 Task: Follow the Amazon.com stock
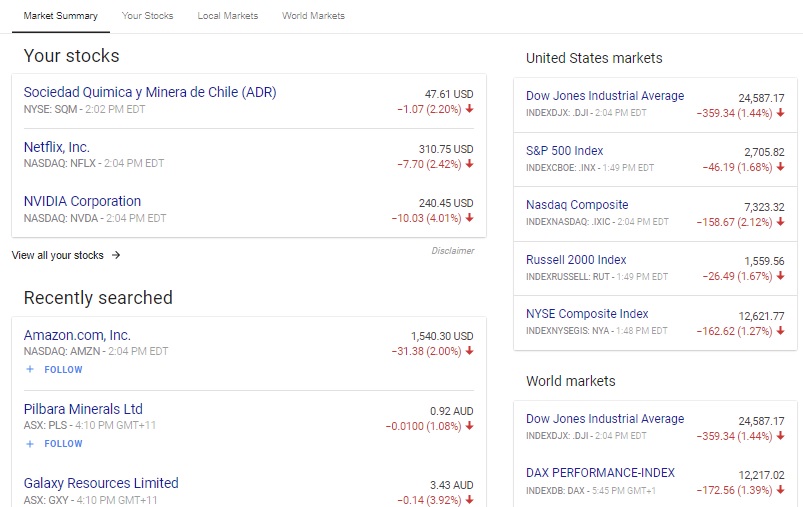(x=63, y=370)
